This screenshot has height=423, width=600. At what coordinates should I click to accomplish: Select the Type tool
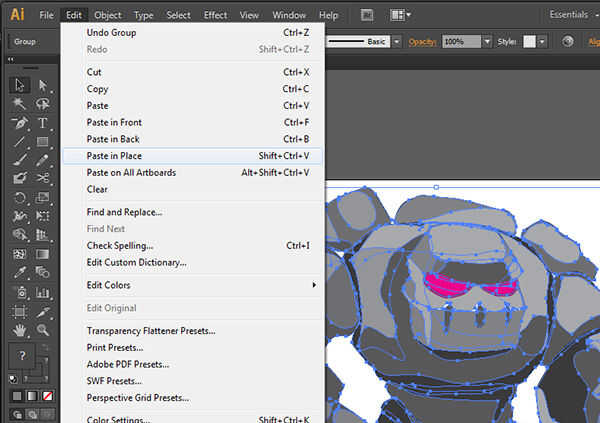click(42, 122)
